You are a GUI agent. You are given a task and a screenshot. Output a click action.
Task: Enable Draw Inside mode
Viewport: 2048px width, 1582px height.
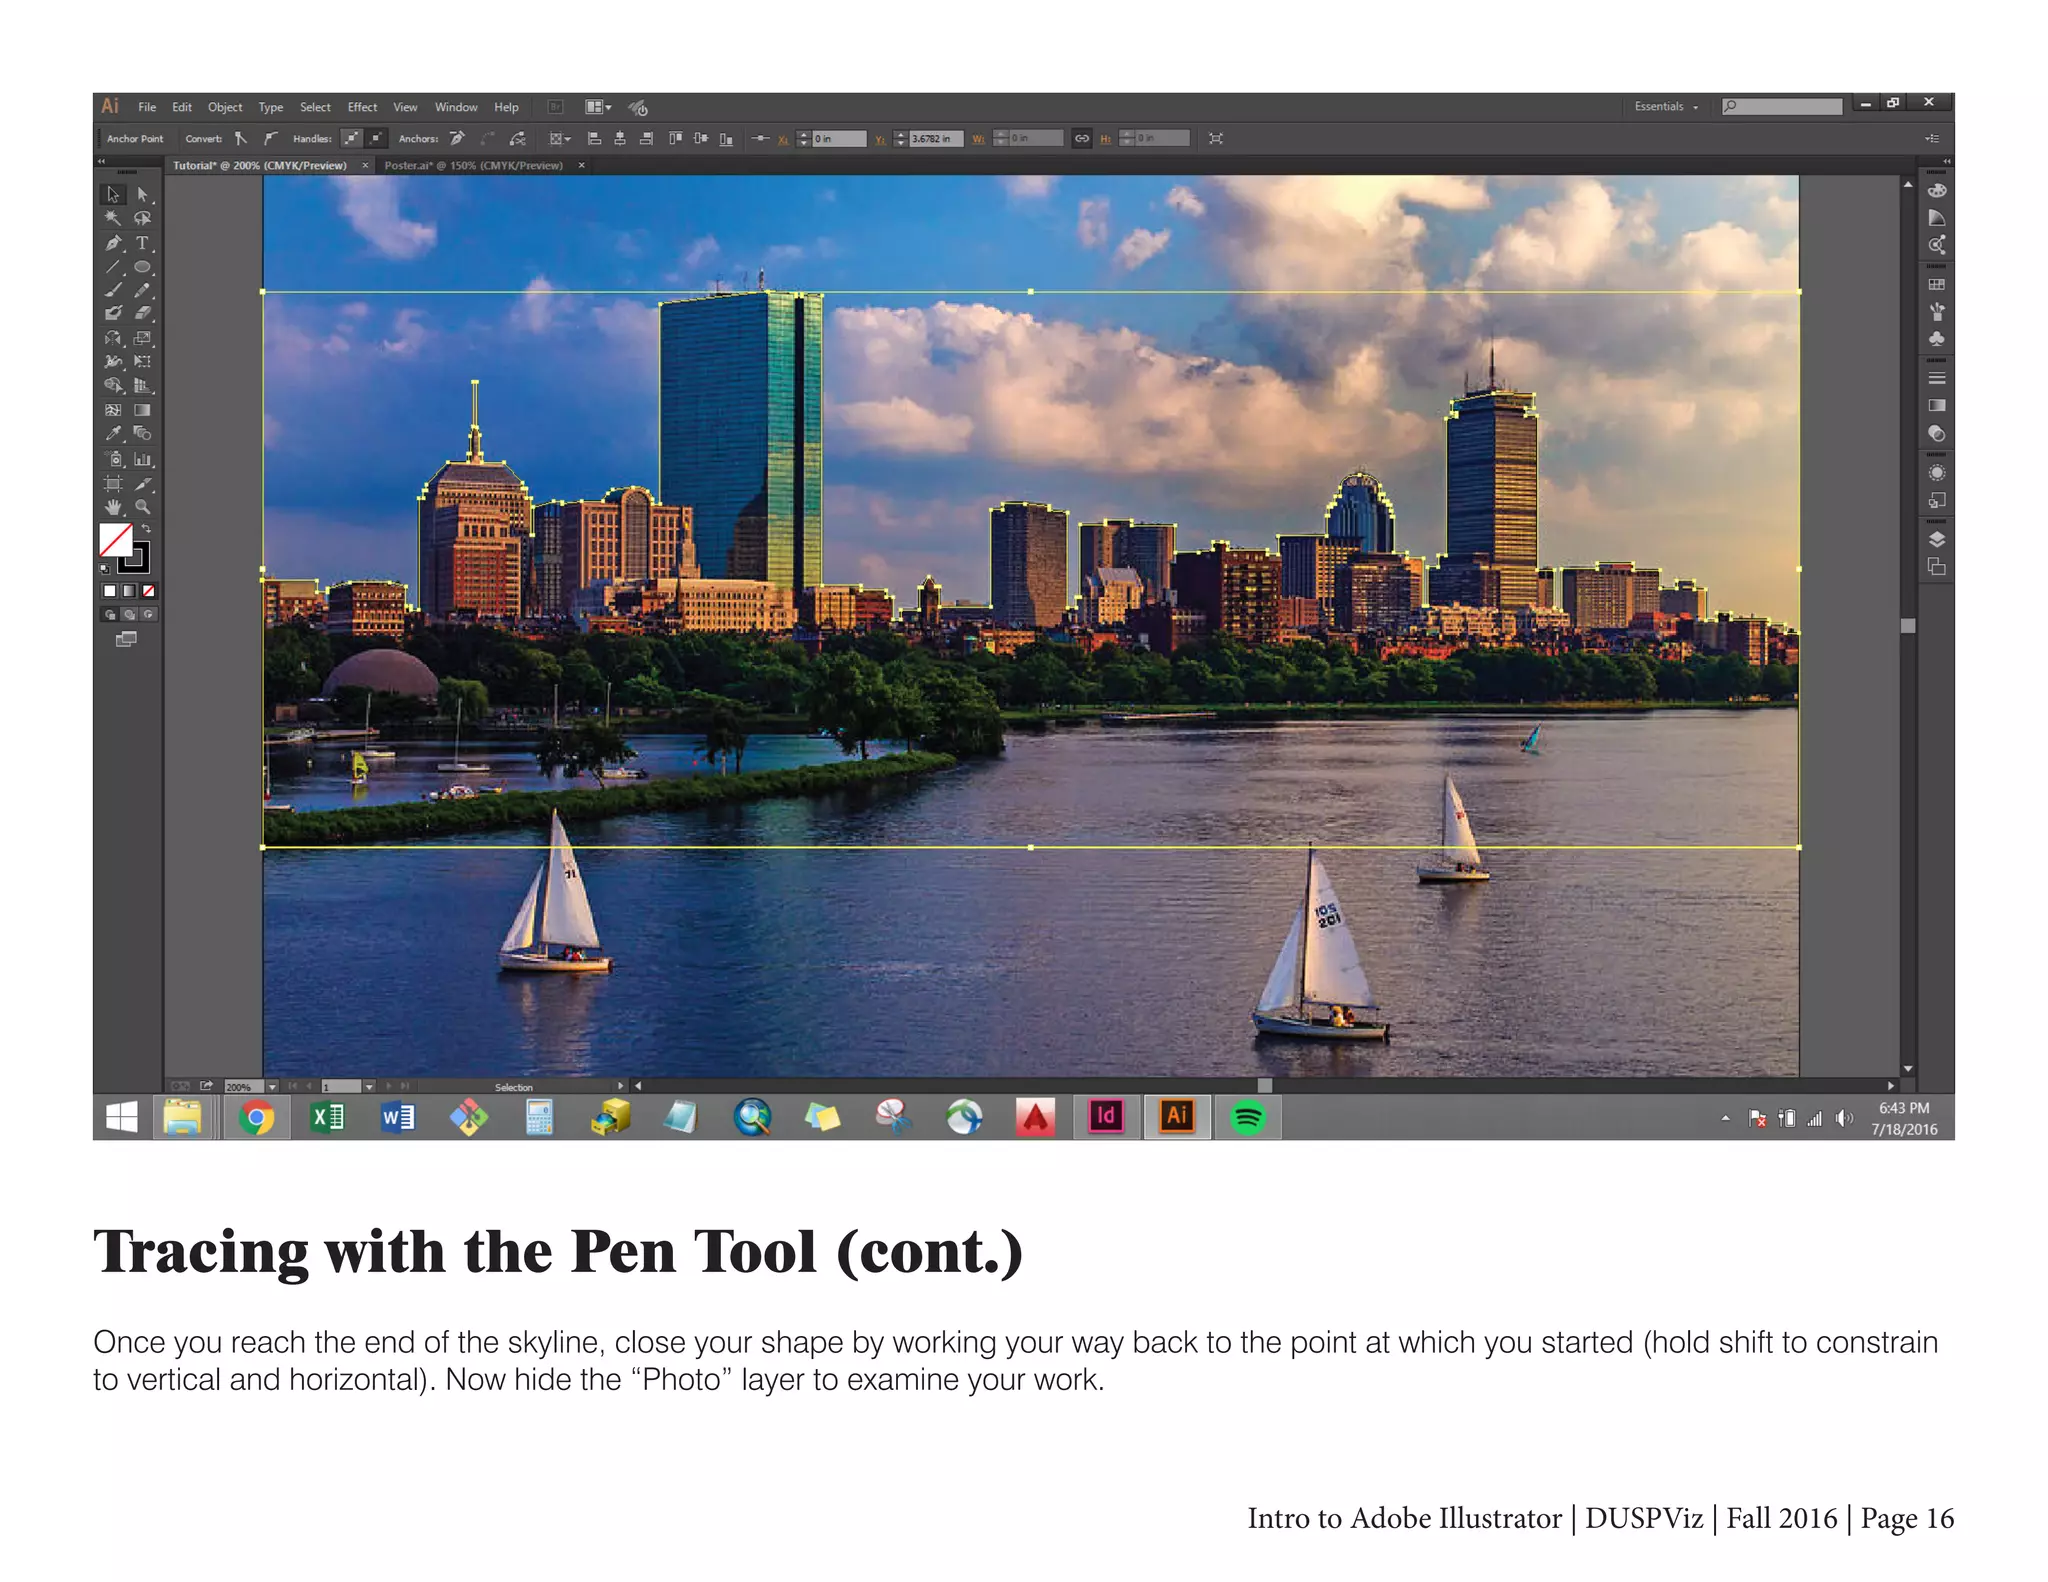pos(148,614)
